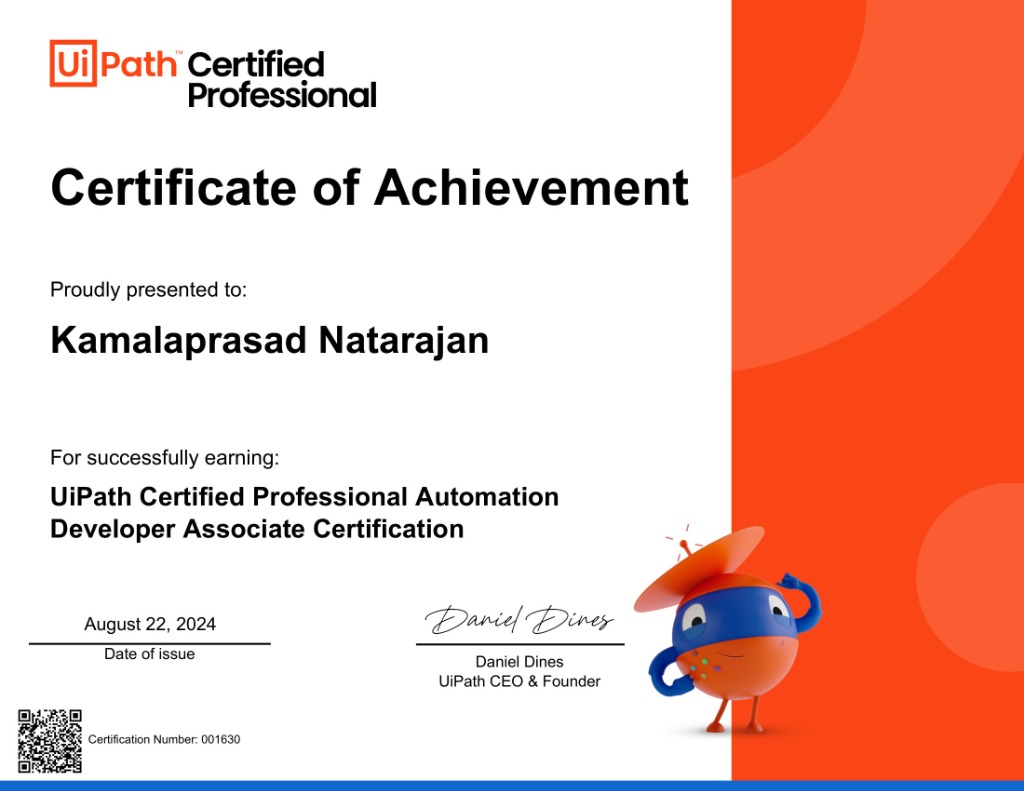
Task: Click the Certification Number 001630 text
Action: click(x=162, y=741)
